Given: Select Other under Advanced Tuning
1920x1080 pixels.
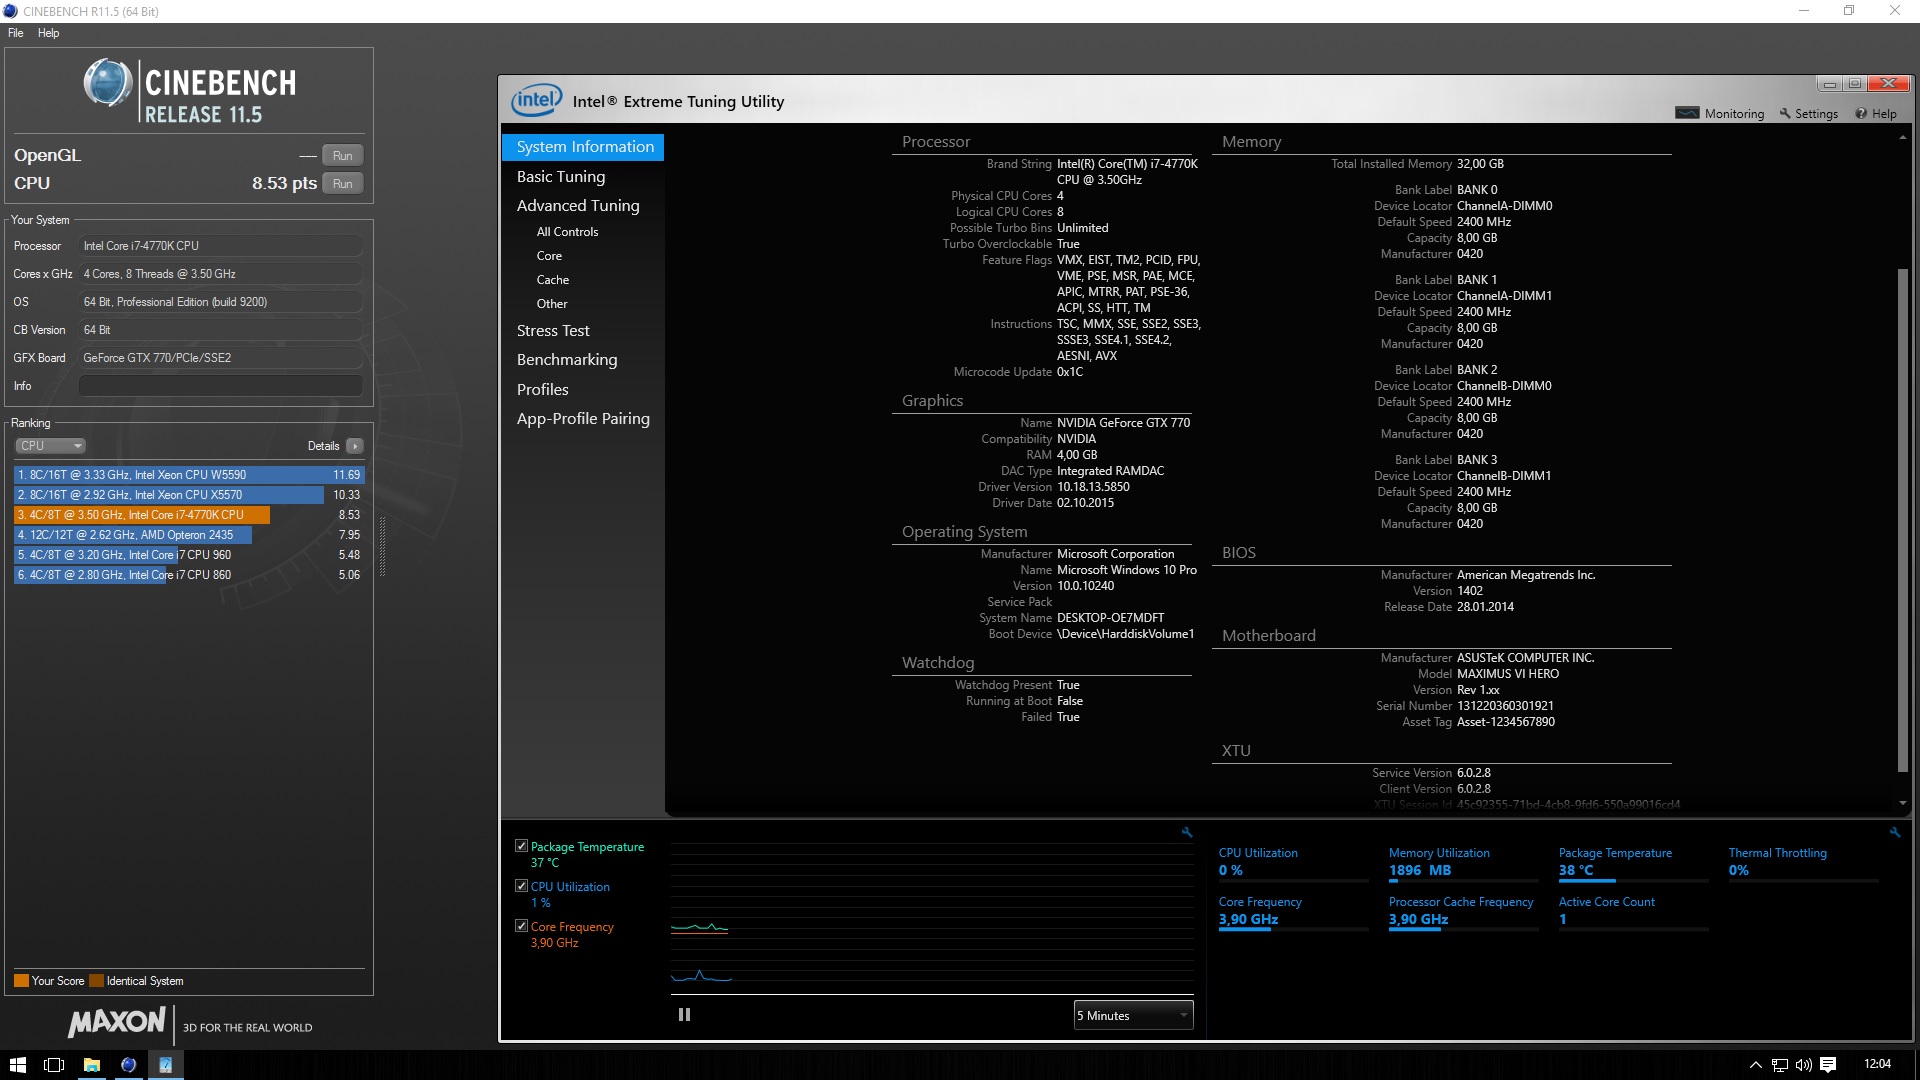Looking at the screenshot, I should (x=552, y=304).
